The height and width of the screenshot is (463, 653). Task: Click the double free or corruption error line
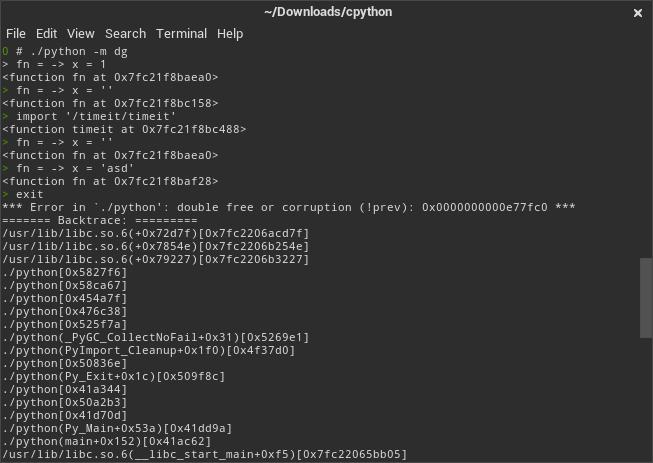click(x=288, y=207)
